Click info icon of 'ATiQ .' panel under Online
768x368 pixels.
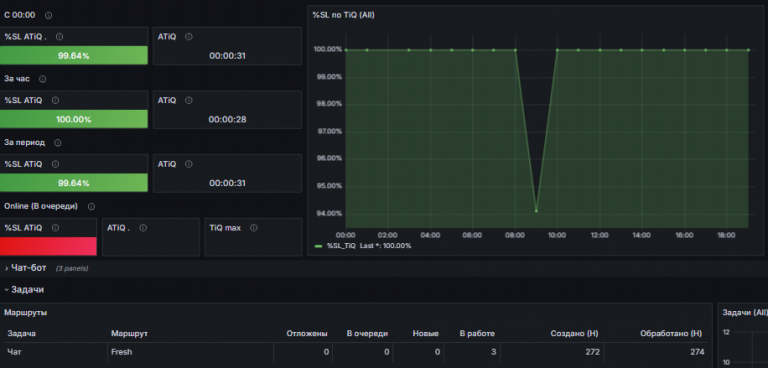tap(143, 227)
